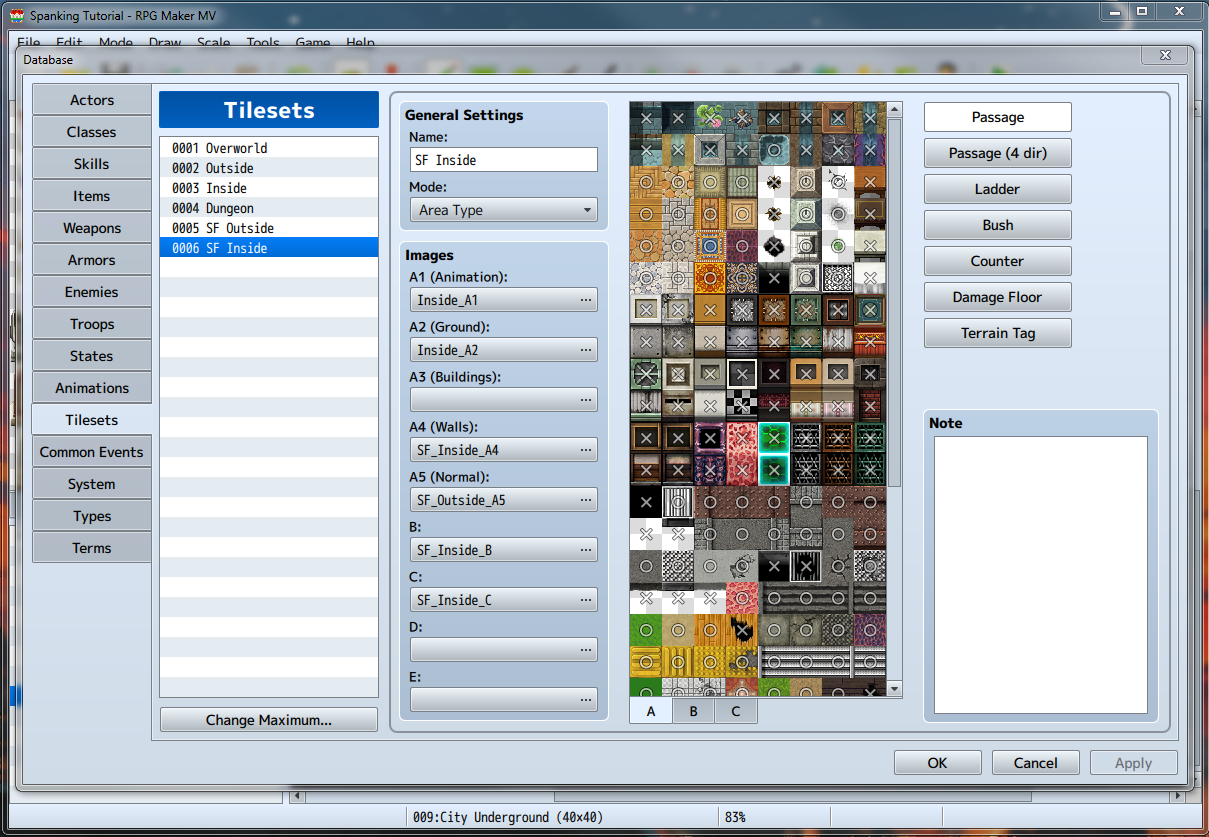Open the Help menu
1209x837 pixels.
(x=361, y=43)
